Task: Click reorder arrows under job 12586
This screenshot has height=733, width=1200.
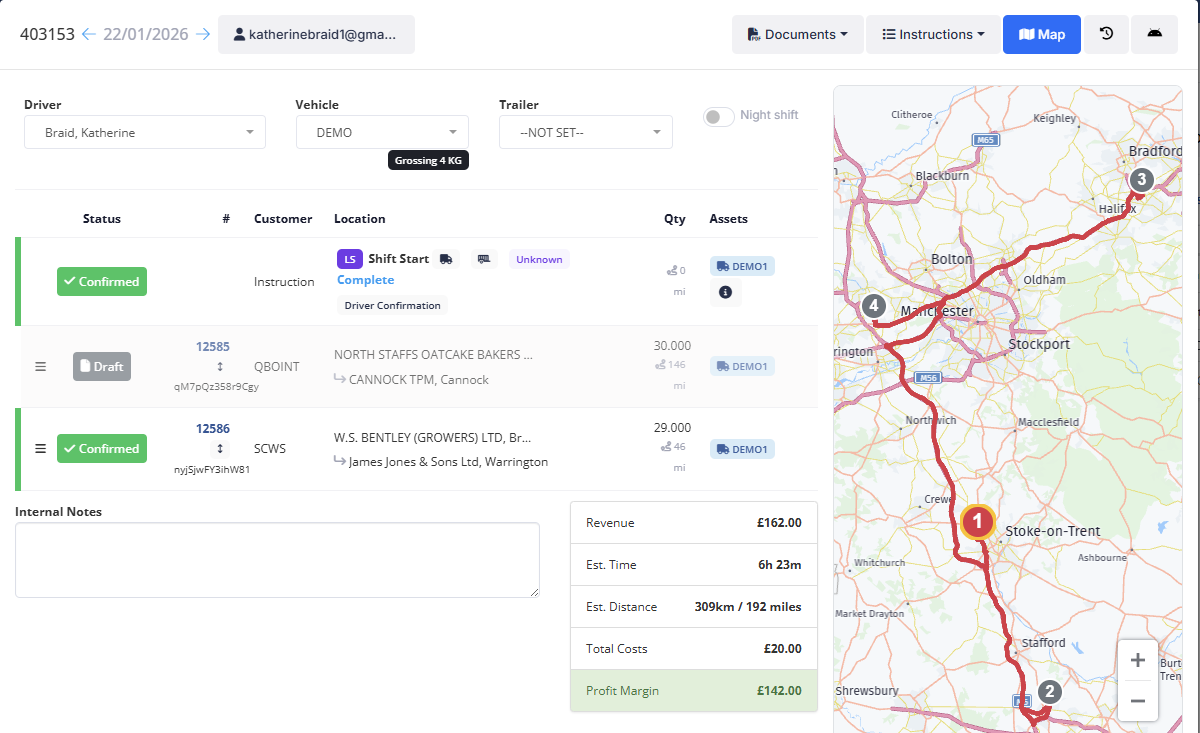Action: (220, 449)
